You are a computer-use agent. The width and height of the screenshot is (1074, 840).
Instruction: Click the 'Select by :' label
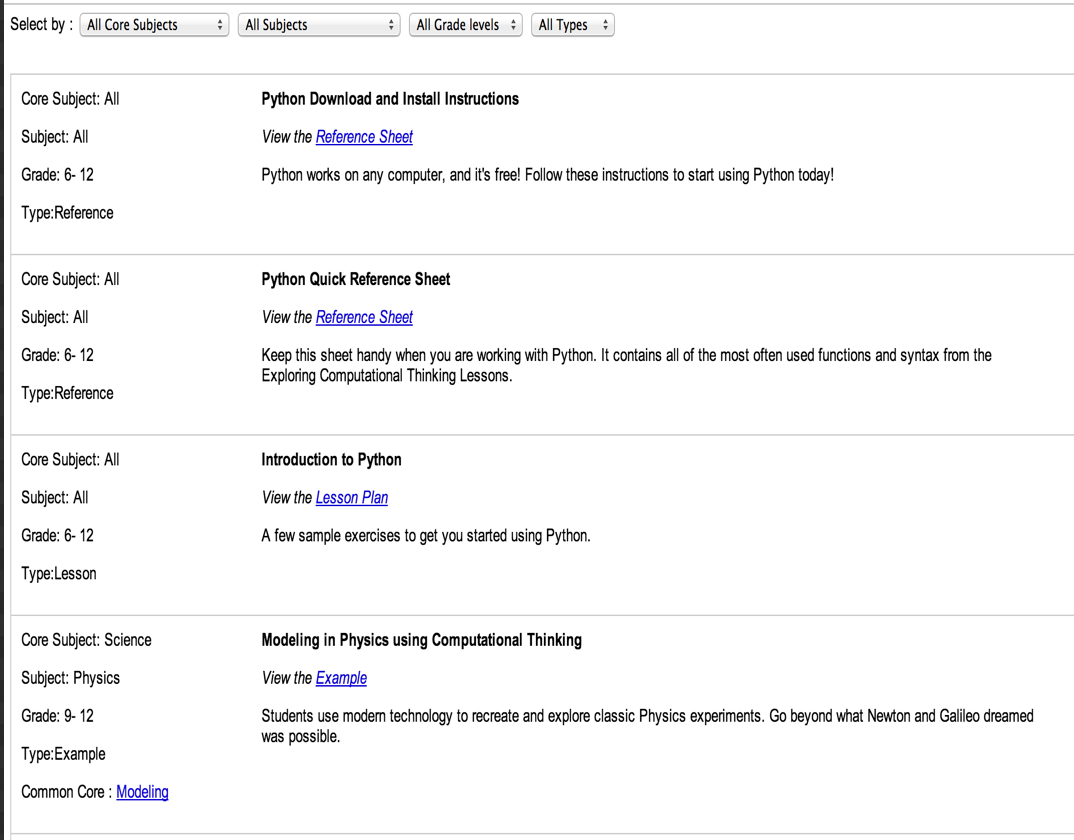coord(42,25)
